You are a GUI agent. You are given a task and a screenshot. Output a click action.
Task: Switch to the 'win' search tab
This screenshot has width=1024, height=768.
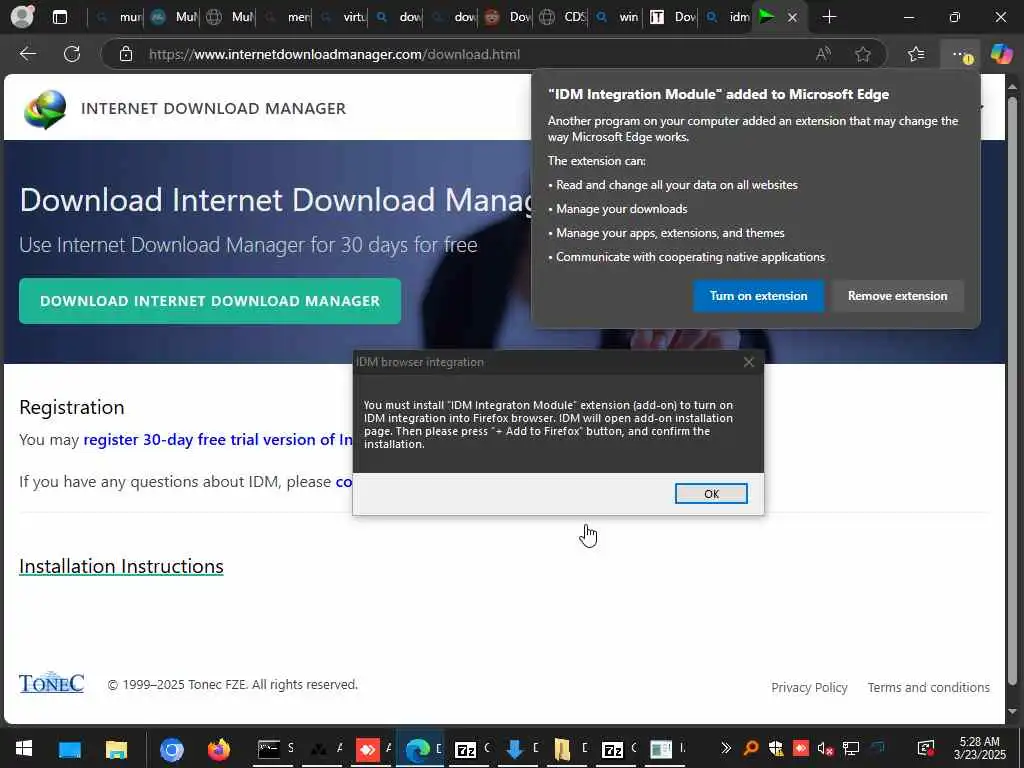(618, 17)
